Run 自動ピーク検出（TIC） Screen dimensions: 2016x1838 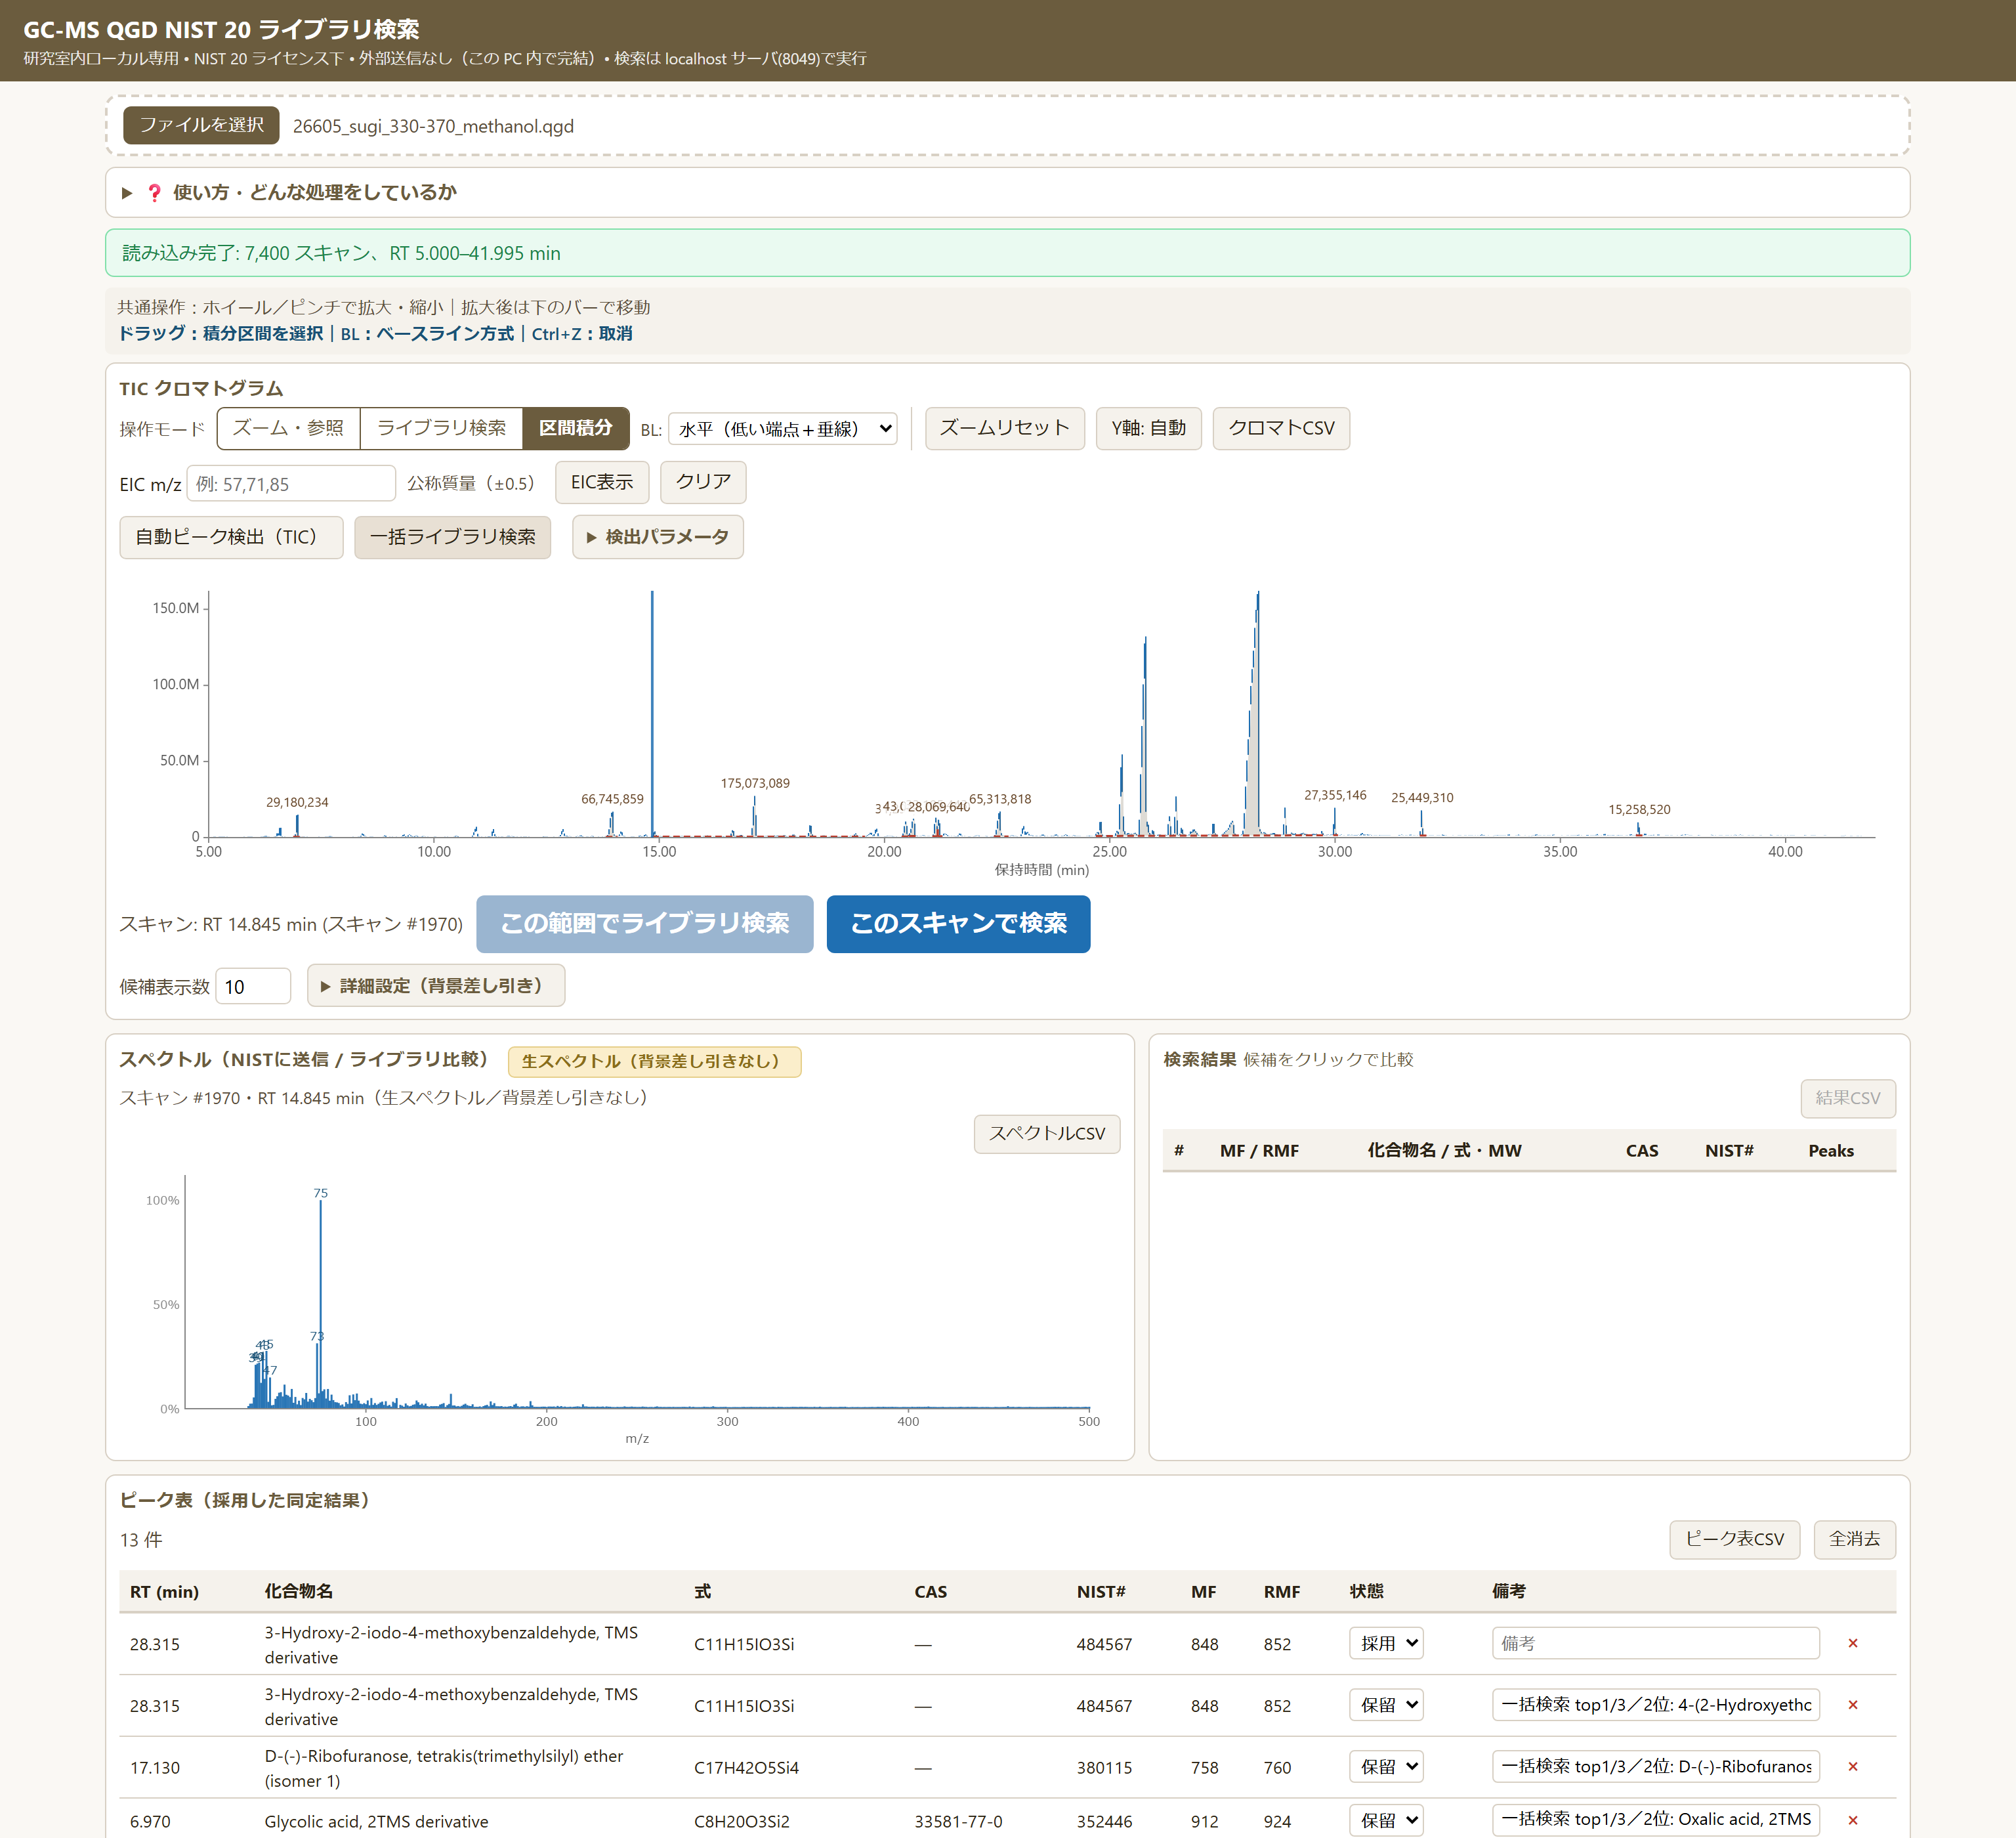pyautogui.click(x=231, y=537)
